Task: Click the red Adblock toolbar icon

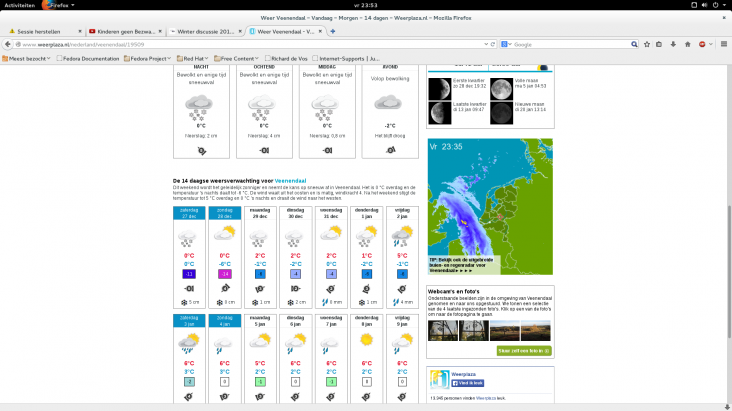Action: [702, 44]
